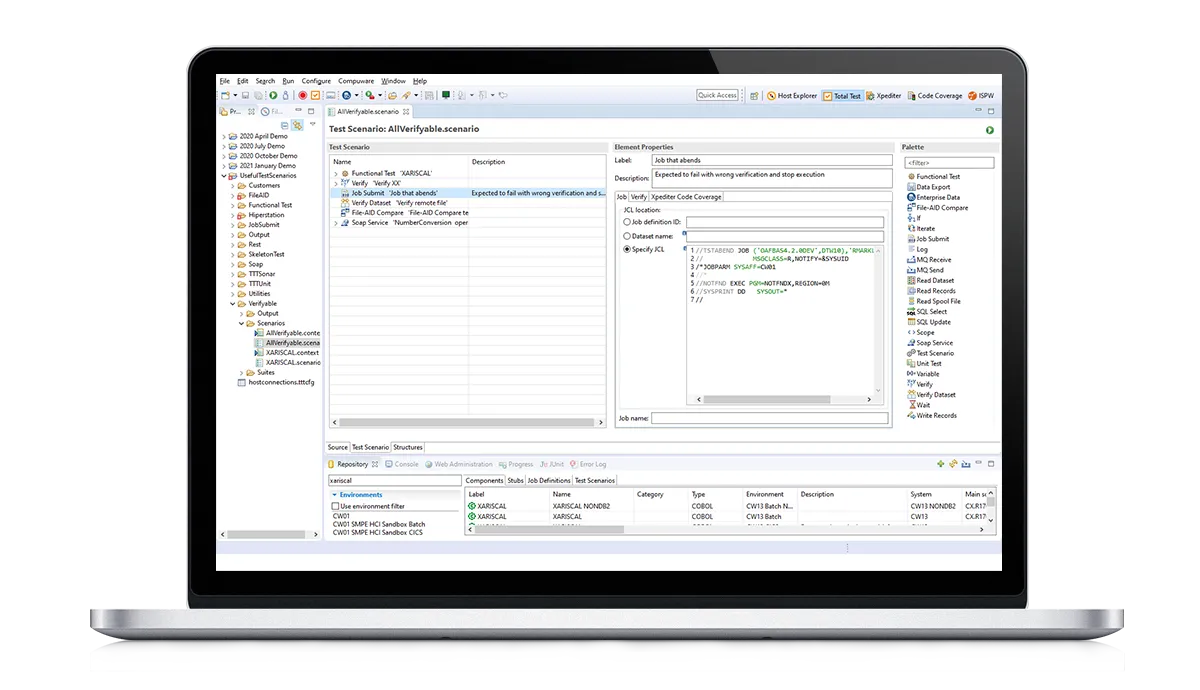Screen dimensions: 1200x690
Task: Select Enterprise Data in the Palette
Action: pyautogui.click(x=933, y=197)
